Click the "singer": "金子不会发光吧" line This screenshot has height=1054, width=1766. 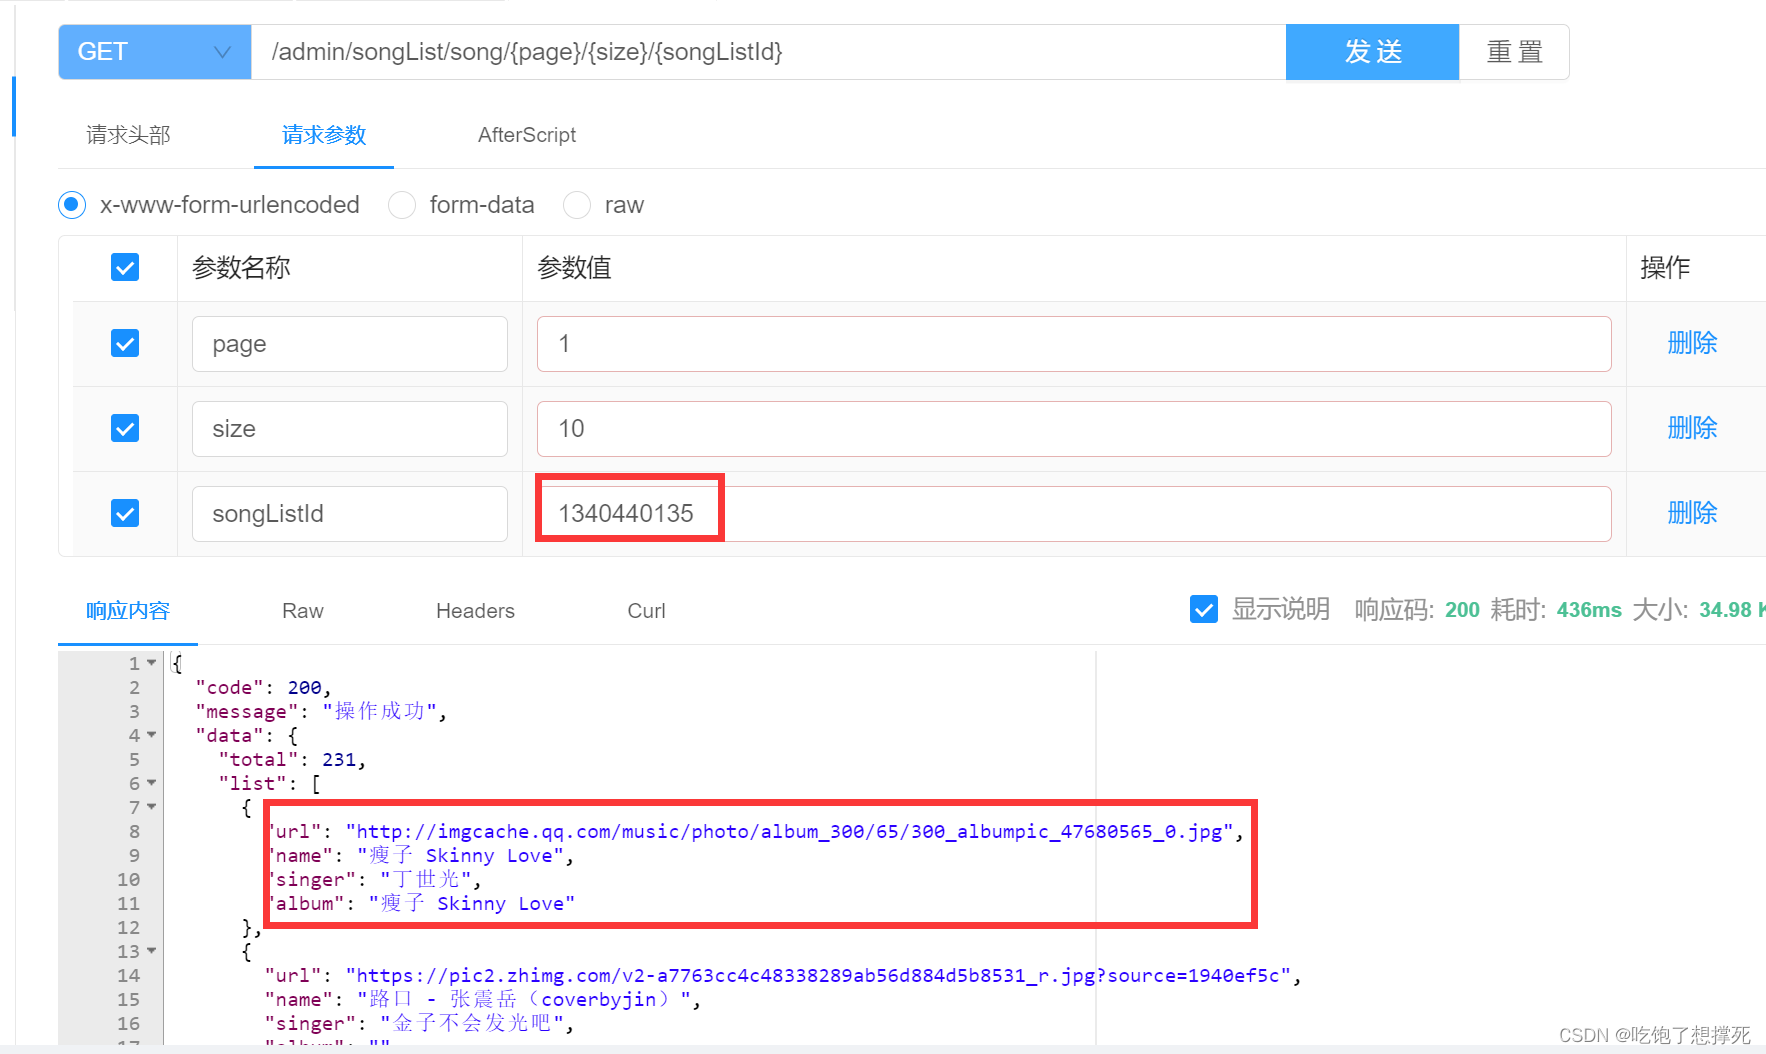tap(419, 1024)
